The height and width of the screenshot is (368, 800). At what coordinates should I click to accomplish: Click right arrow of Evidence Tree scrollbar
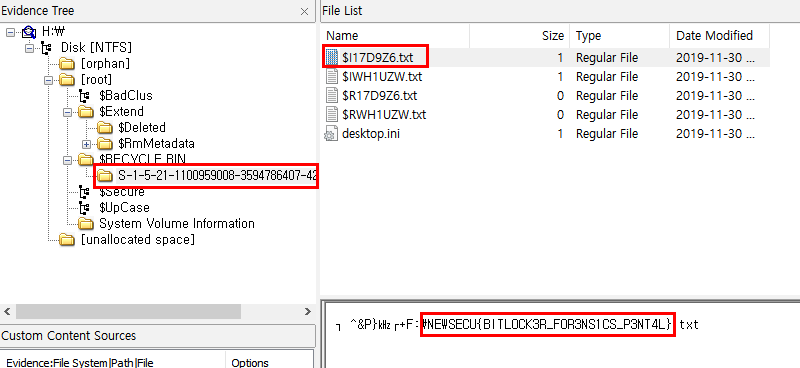pyautogui.click(x=308, y=311)
